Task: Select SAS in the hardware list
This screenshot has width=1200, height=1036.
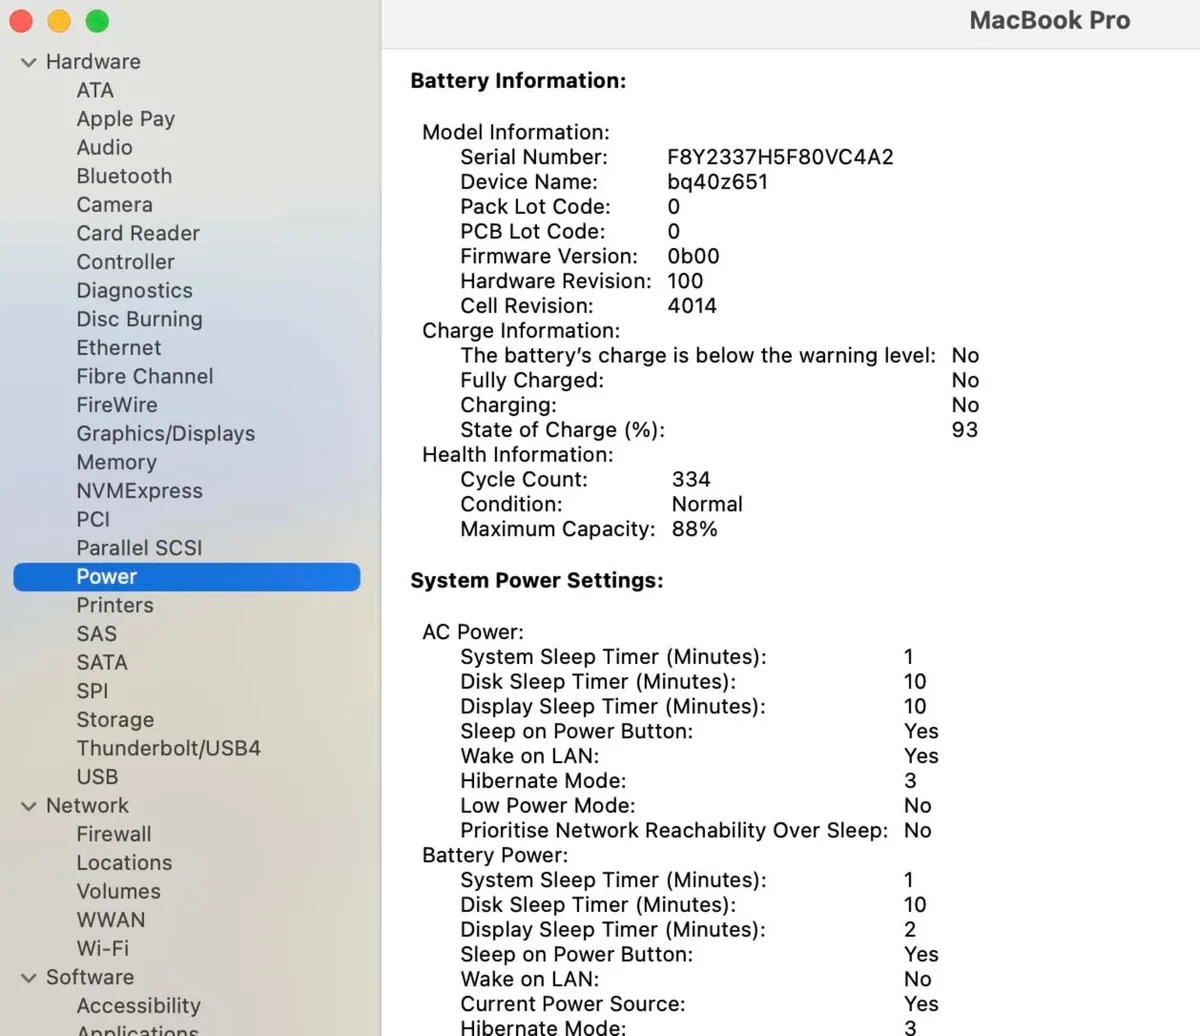Action: tap(96, 634)
